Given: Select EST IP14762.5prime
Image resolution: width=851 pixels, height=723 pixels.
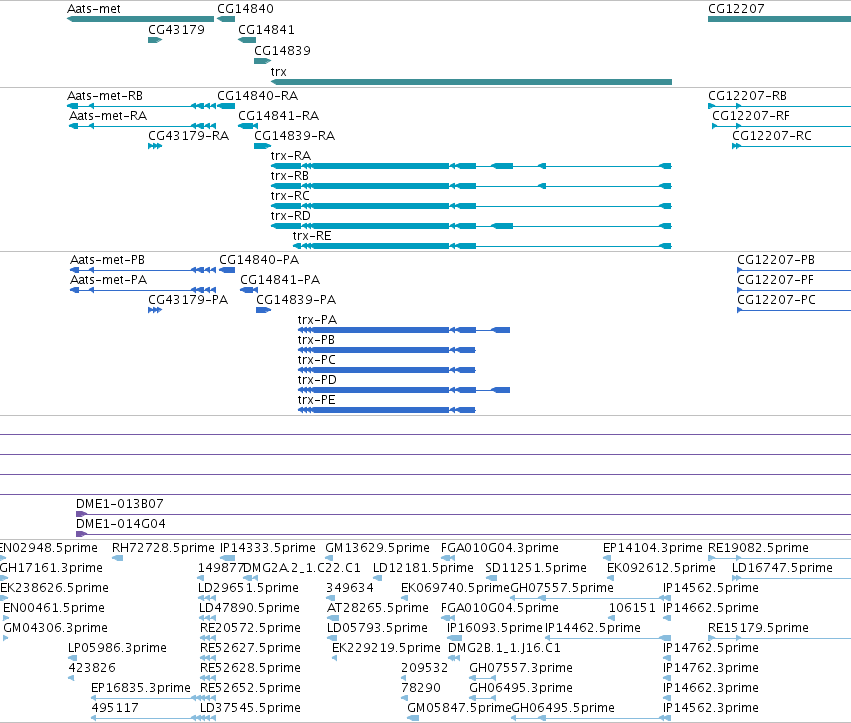Looking at the screenshot, I should coord(711,648).
